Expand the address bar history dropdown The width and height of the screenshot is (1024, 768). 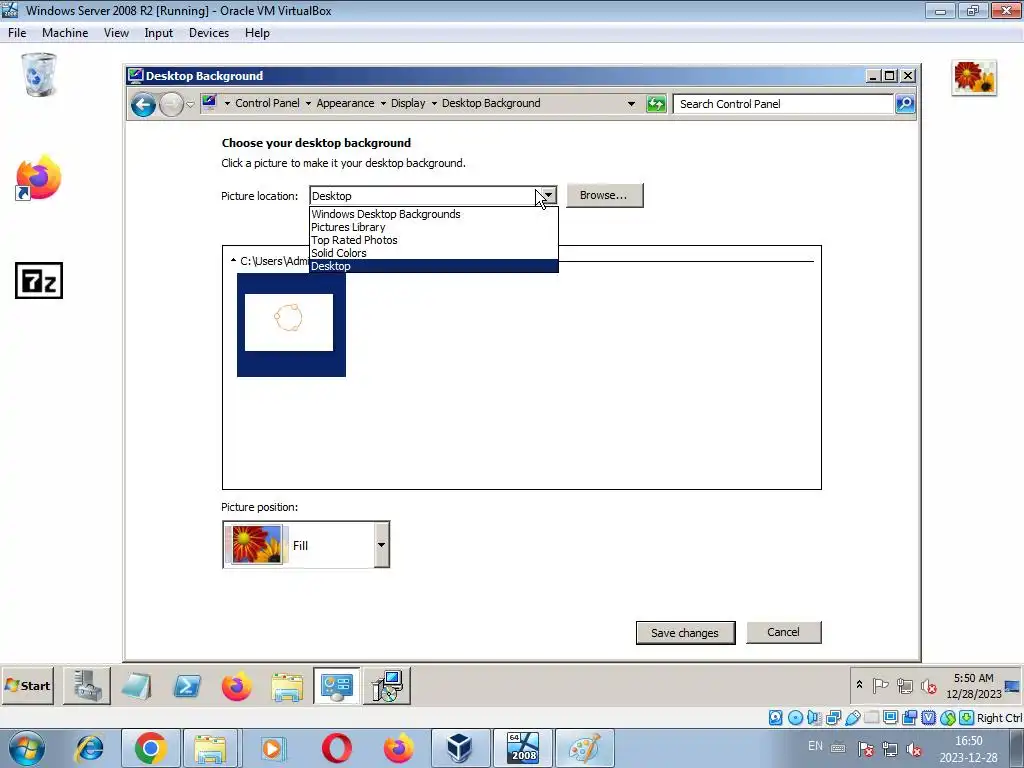[x=631, y=104]
